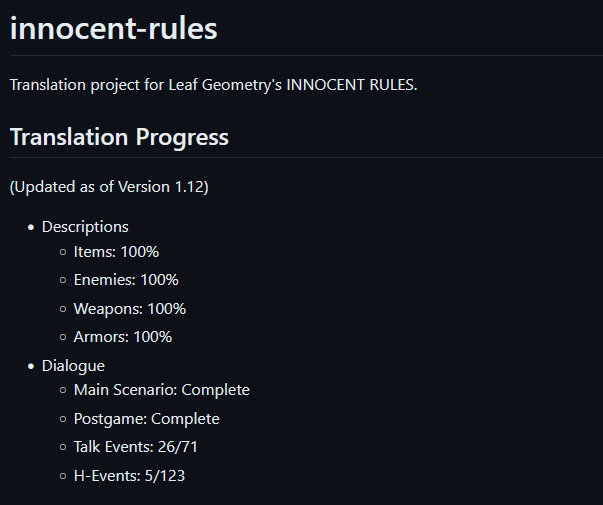Click the H-Events: 5/123 entry

(x=129, y=476)
